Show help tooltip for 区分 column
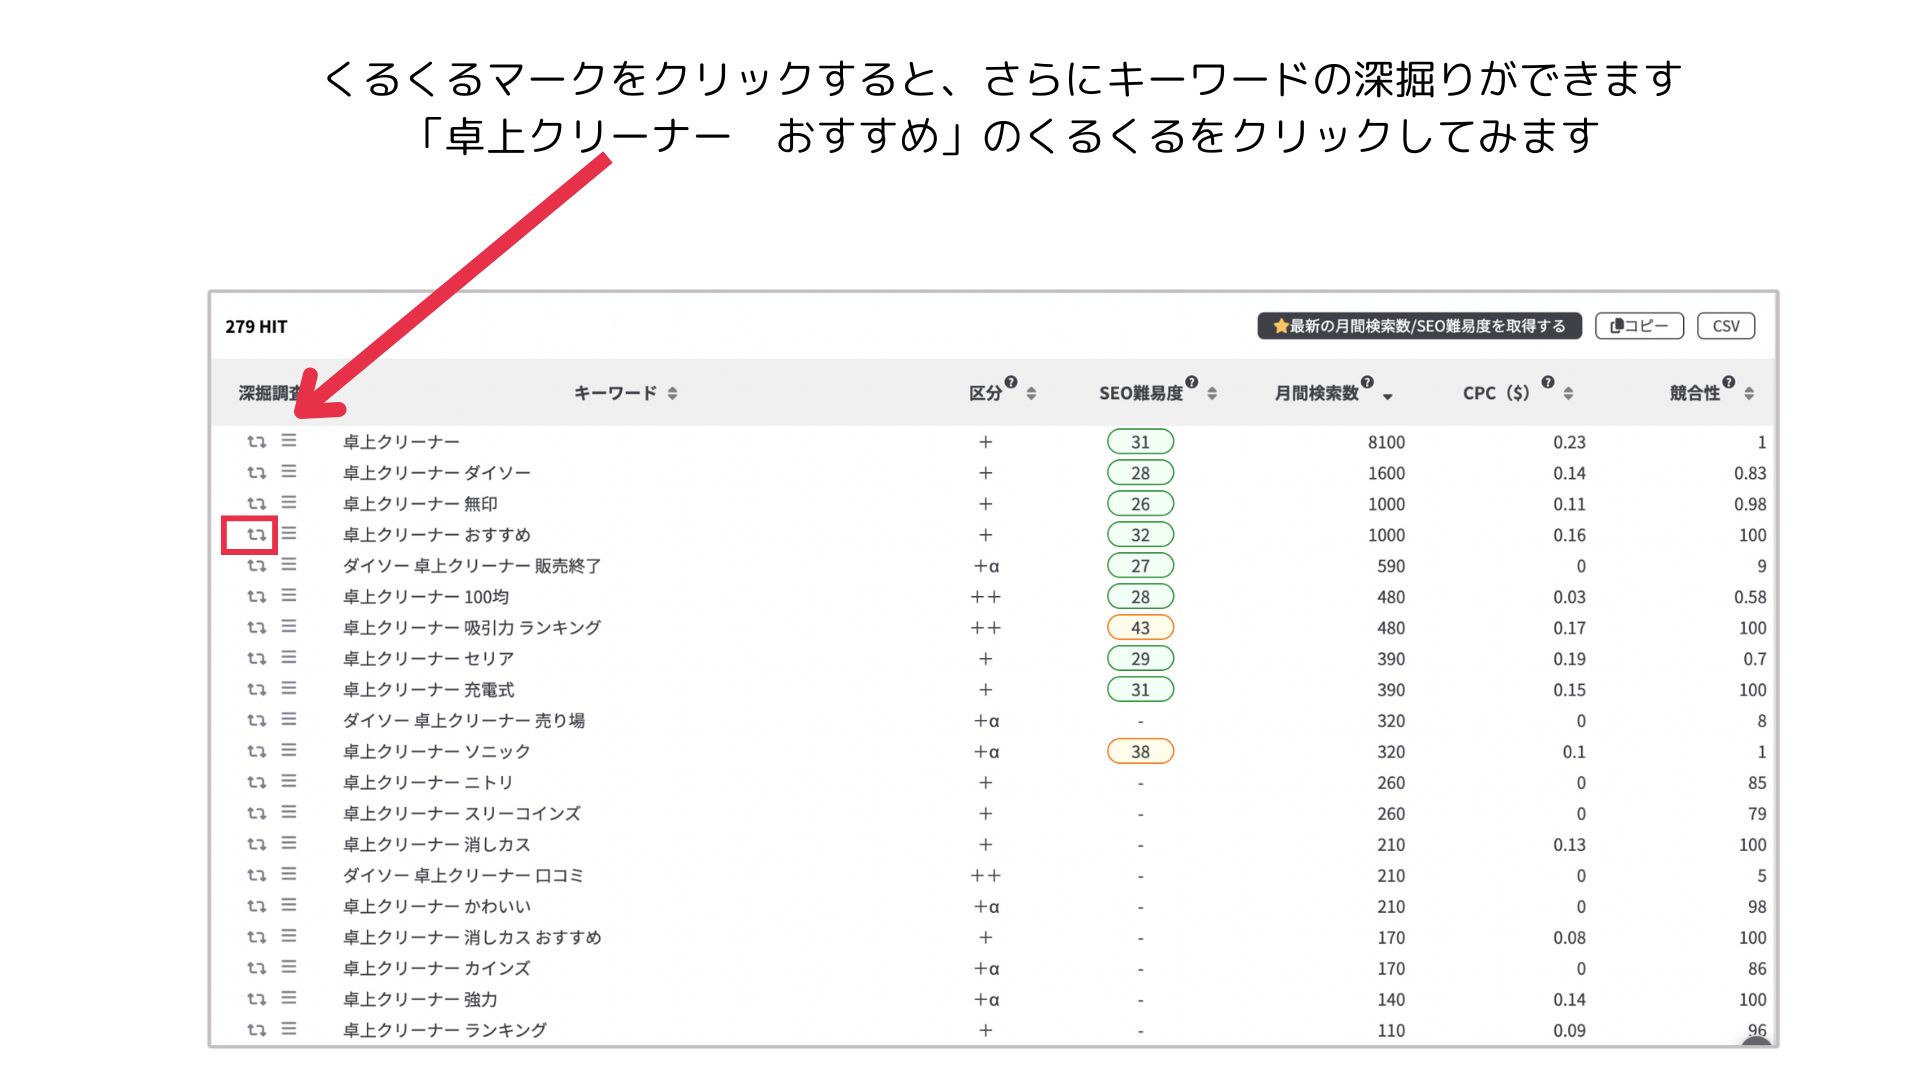 click(1011, 382)
